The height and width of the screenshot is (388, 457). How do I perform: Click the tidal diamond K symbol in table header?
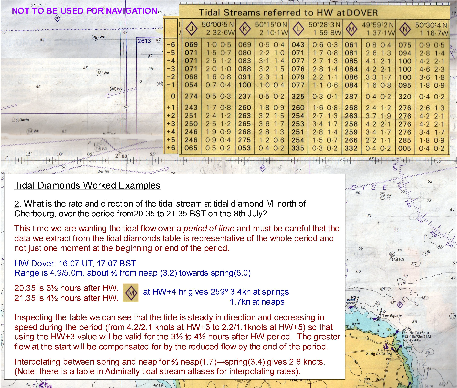245,29
